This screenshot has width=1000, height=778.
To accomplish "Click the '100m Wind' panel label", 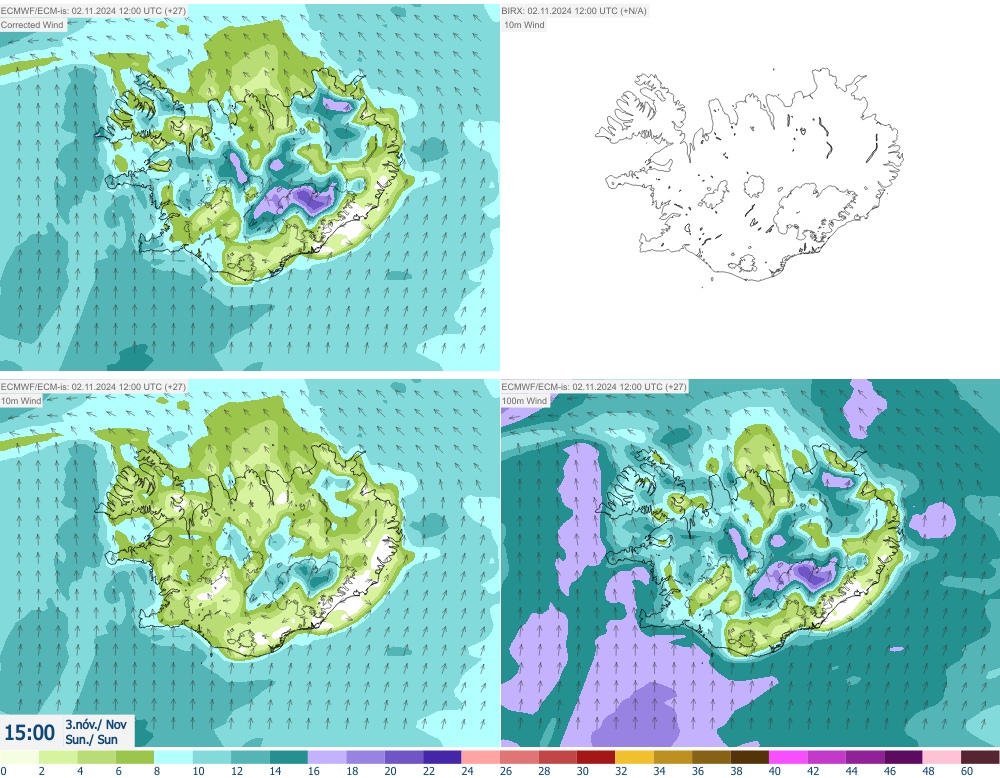I will 526,400.
